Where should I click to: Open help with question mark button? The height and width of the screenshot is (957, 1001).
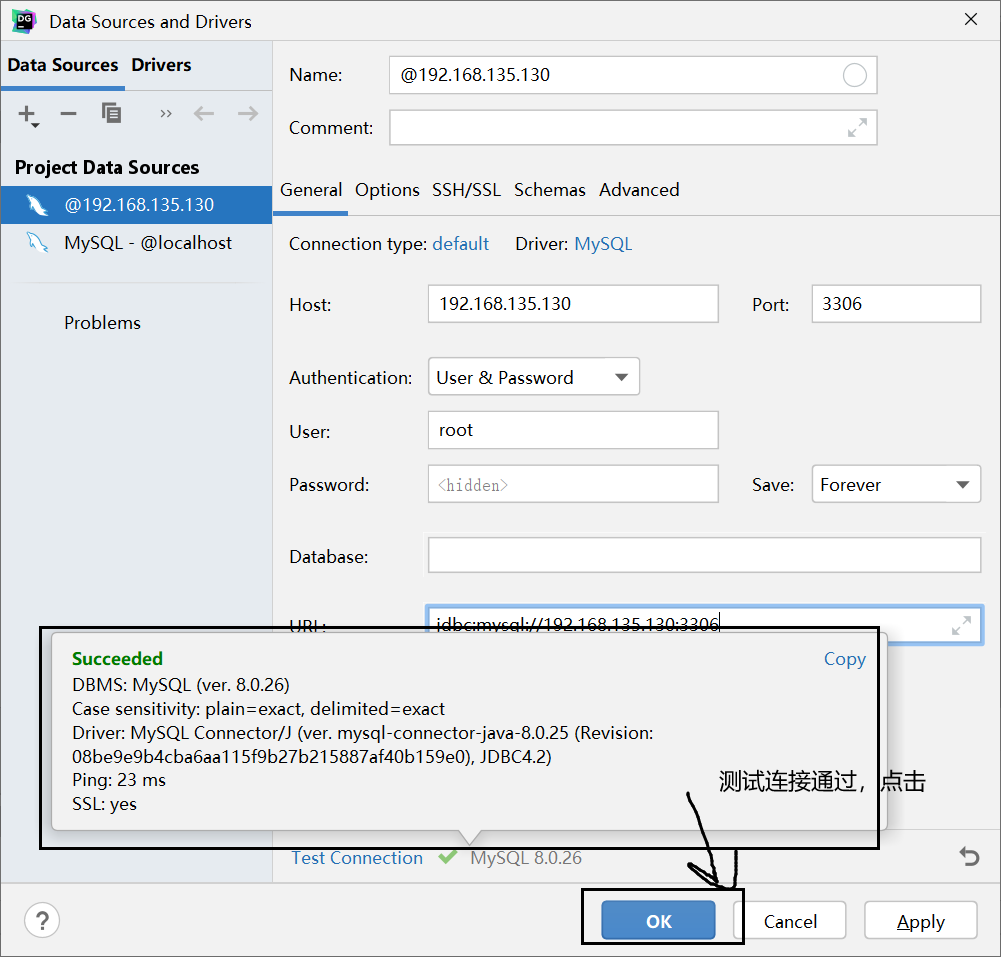point(42,921)
